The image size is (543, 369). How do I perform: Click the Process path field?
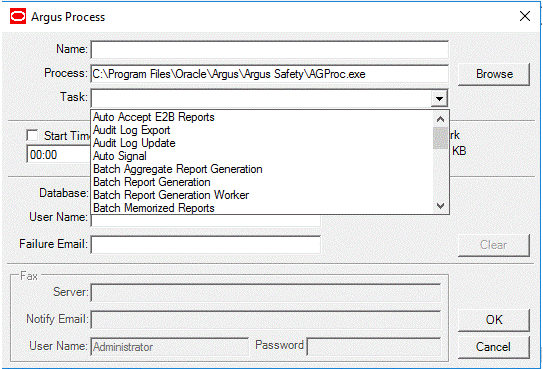pos(270,74)
